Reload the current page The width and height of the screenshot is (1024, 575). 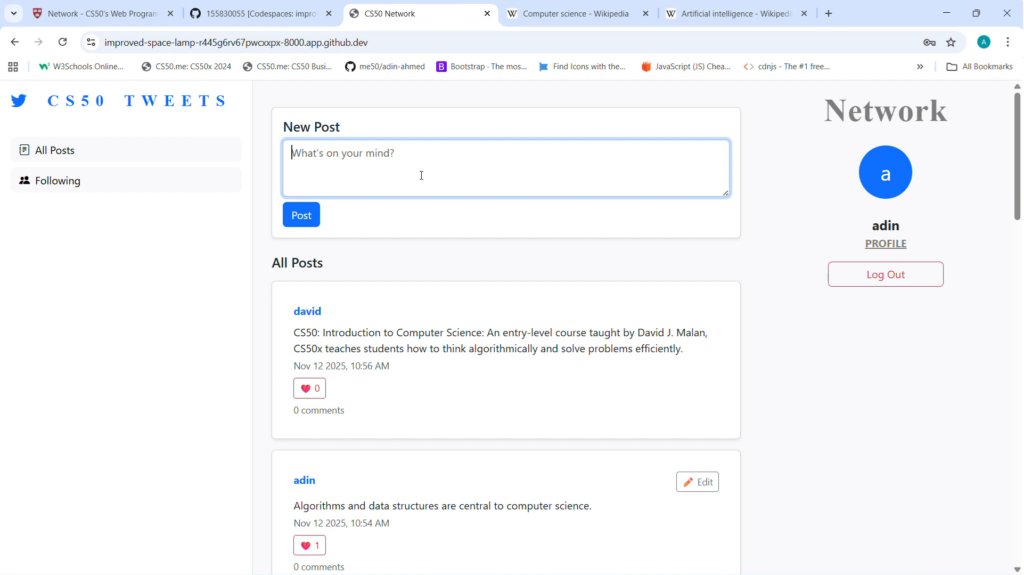[63, 42]
